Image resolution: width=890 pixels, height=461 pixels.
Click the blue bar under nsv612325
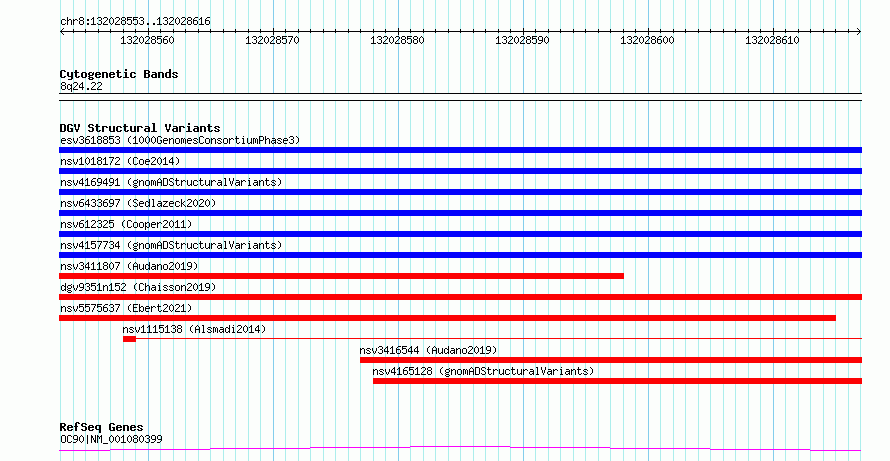tap(460, 234)
